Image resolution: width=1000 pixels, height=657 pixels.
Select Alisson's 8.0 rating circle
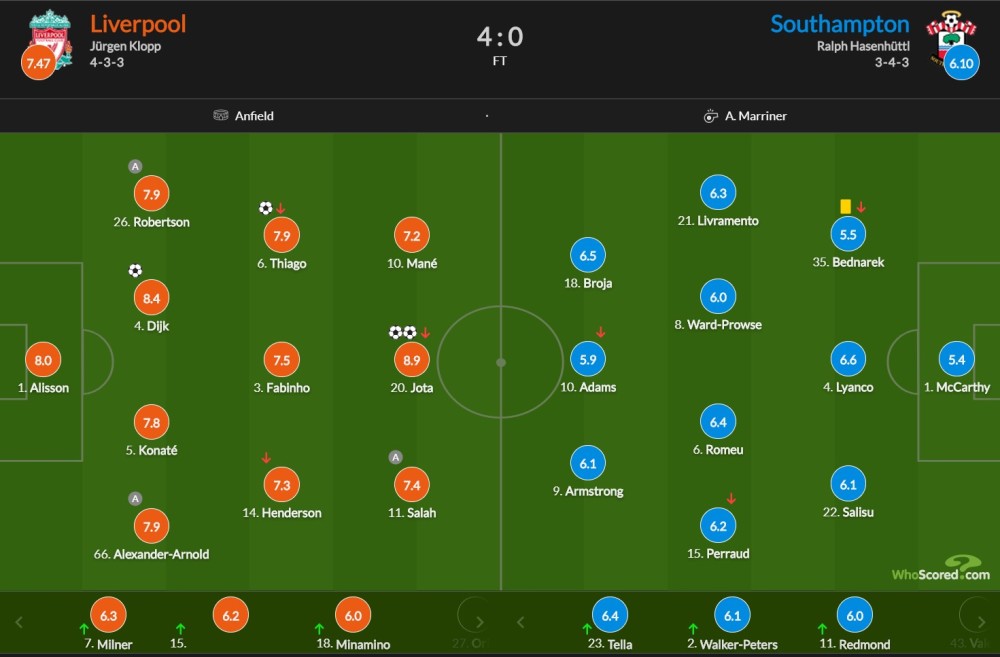click(x=43, y=360)
